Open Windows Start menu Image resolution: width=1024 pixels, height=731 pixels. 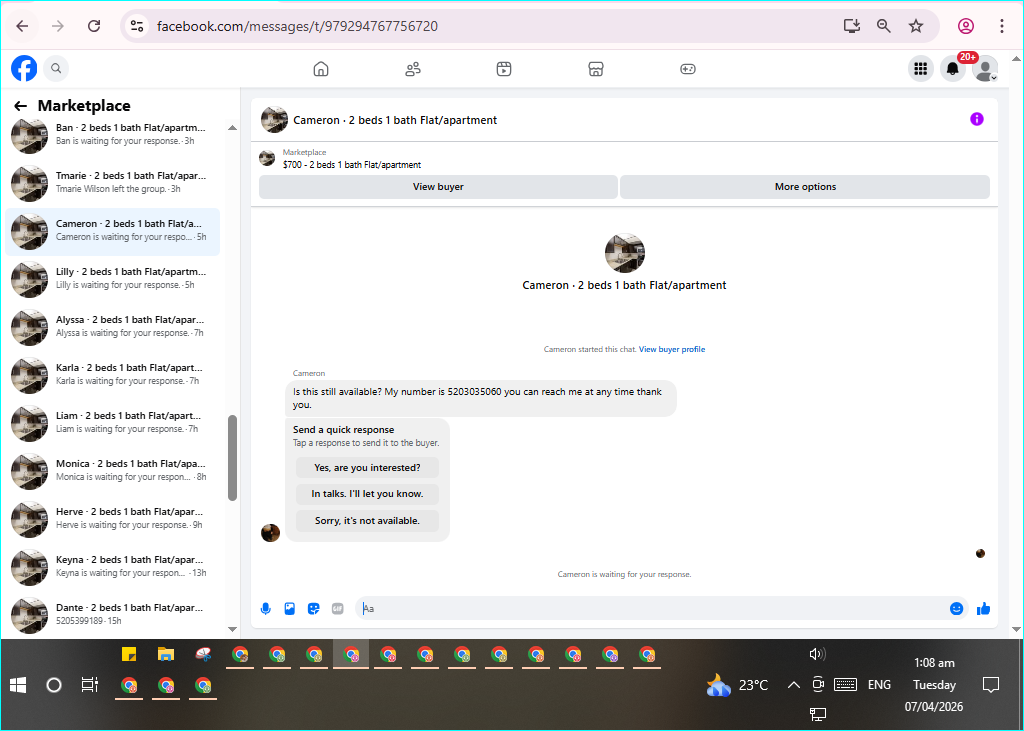click(18, 685)
